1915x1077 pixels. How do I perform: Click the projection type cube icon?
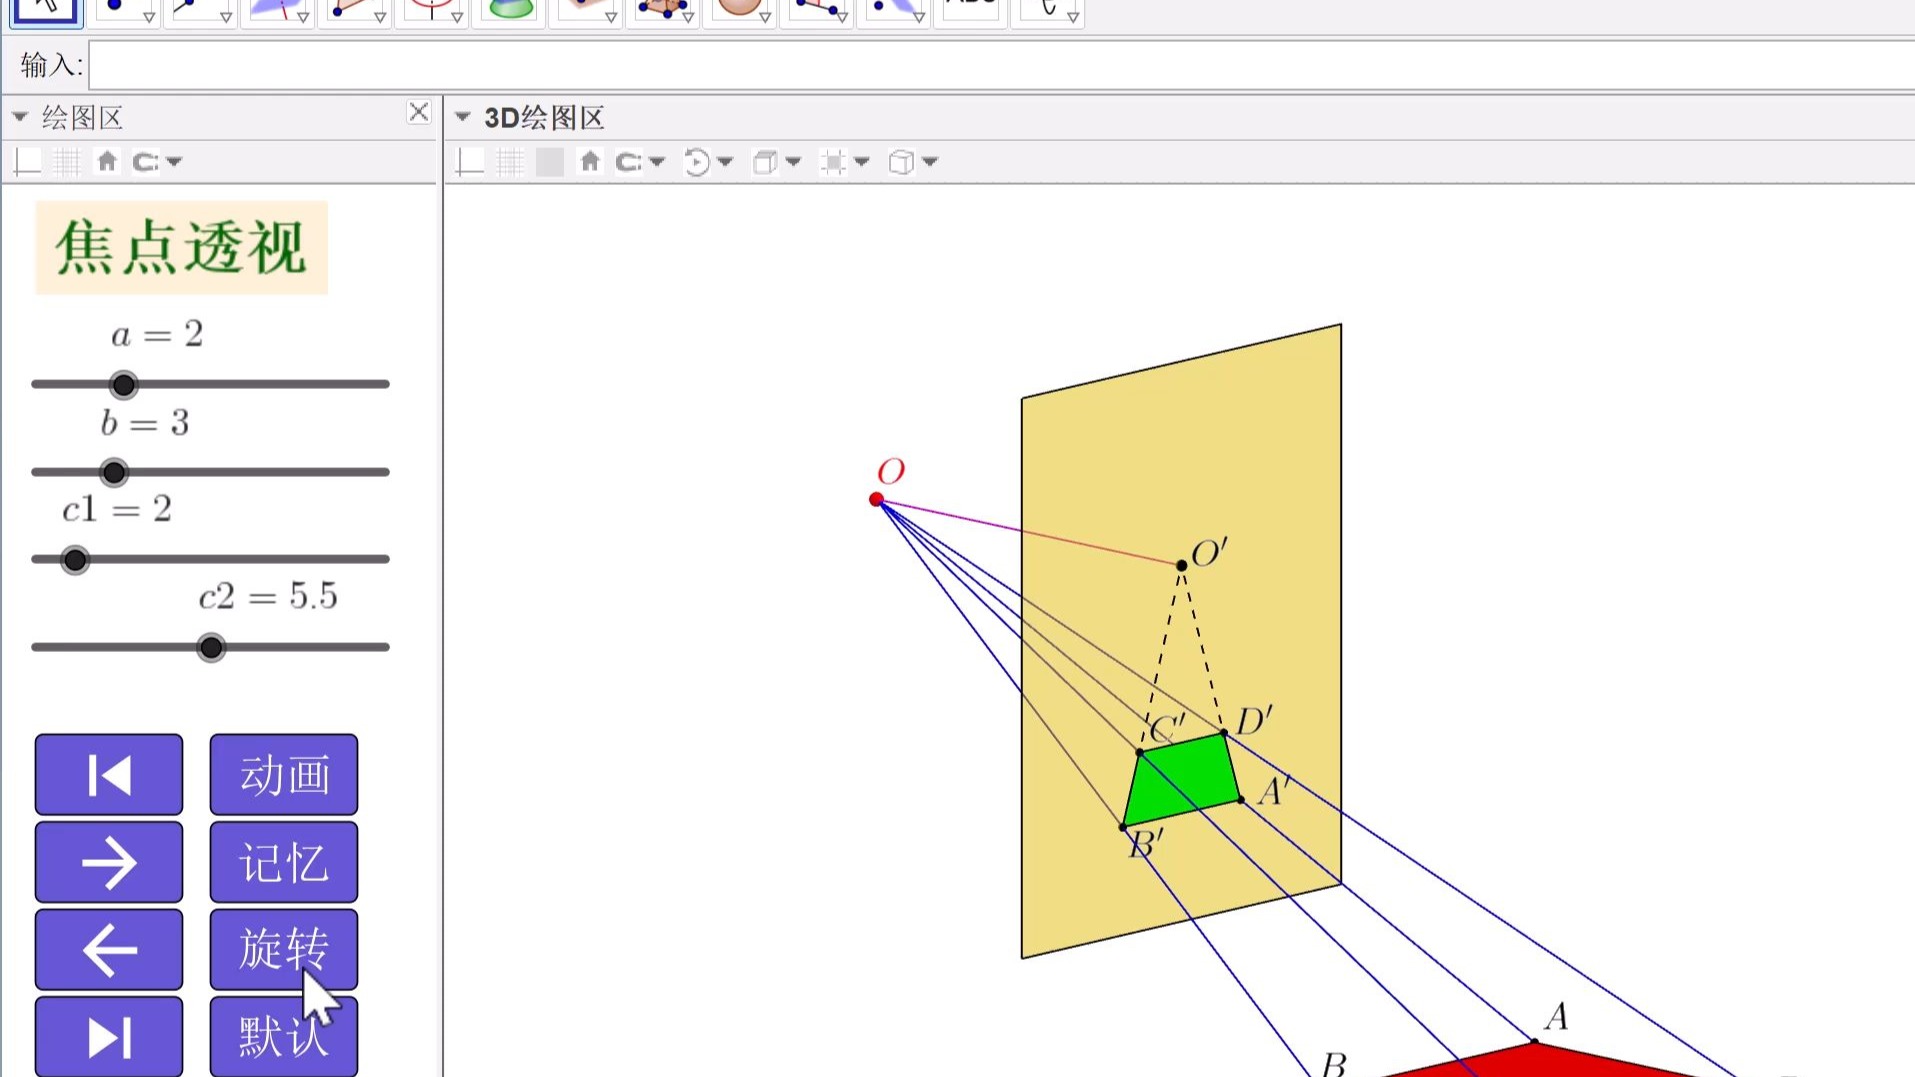[x=901, y=161]
